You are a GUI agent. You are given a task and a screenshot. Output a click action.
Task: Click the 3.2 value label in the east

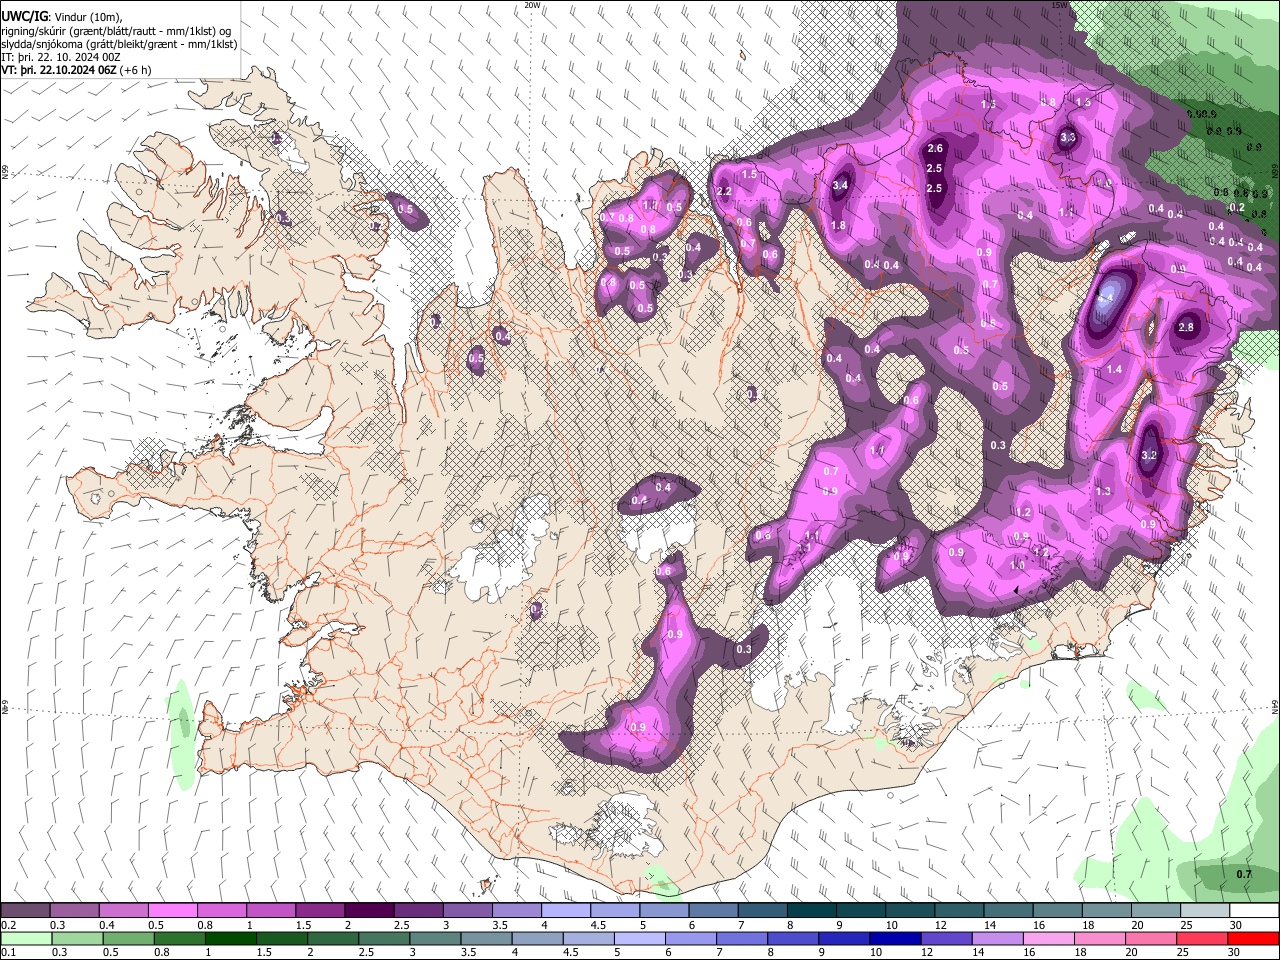(x=1148, y=455)
